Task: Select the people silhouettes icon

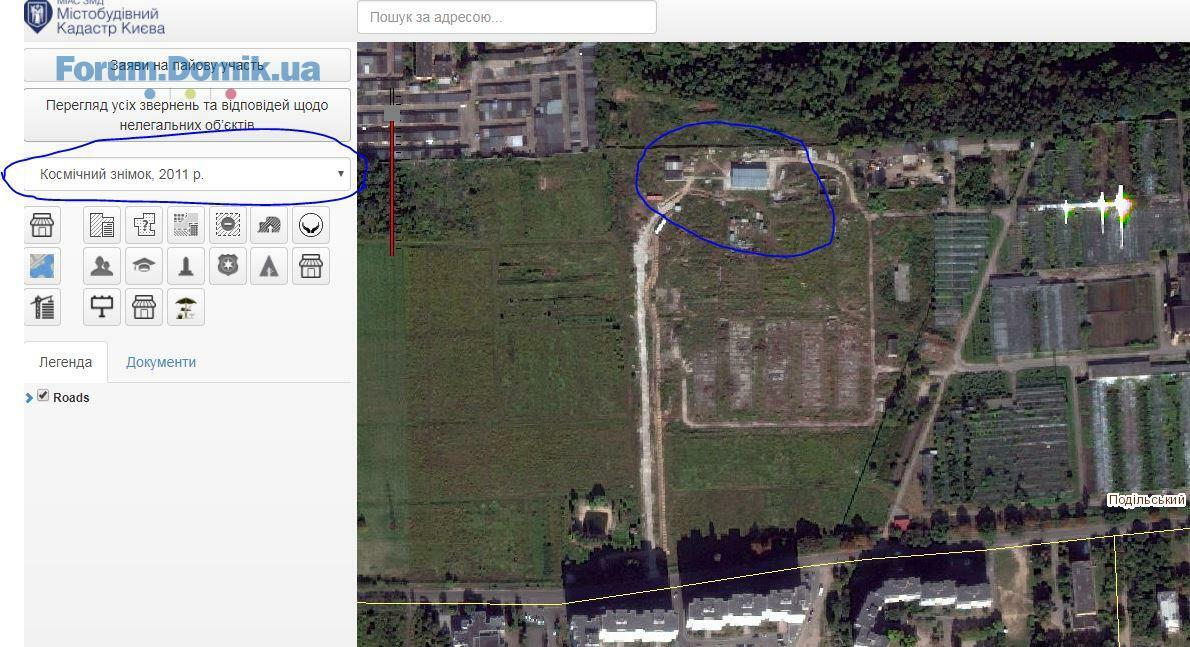Action: (x=102, y=266)
